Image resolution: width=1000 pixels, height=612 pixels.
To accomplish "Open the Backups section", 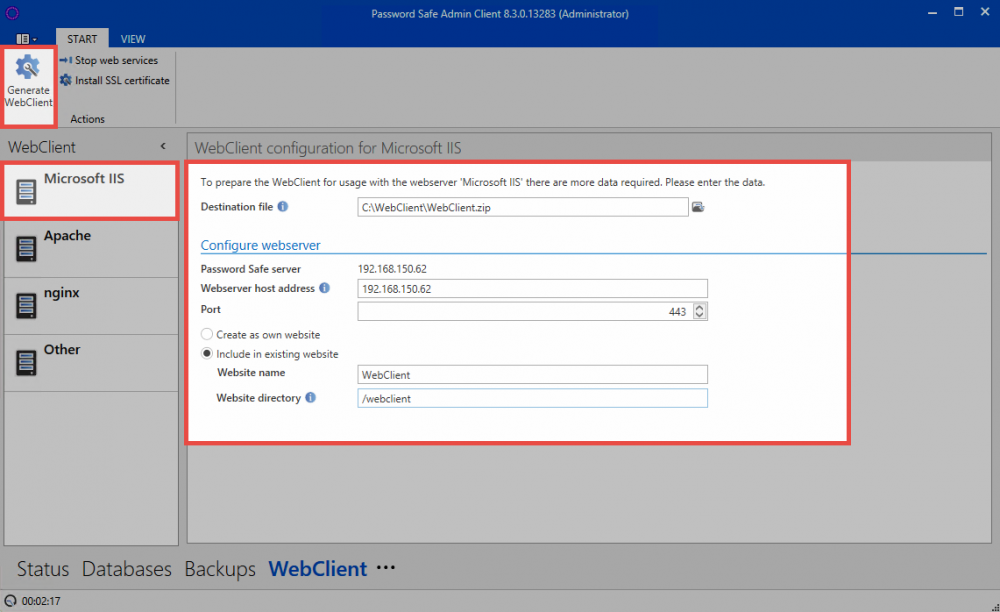I will 220,569.
